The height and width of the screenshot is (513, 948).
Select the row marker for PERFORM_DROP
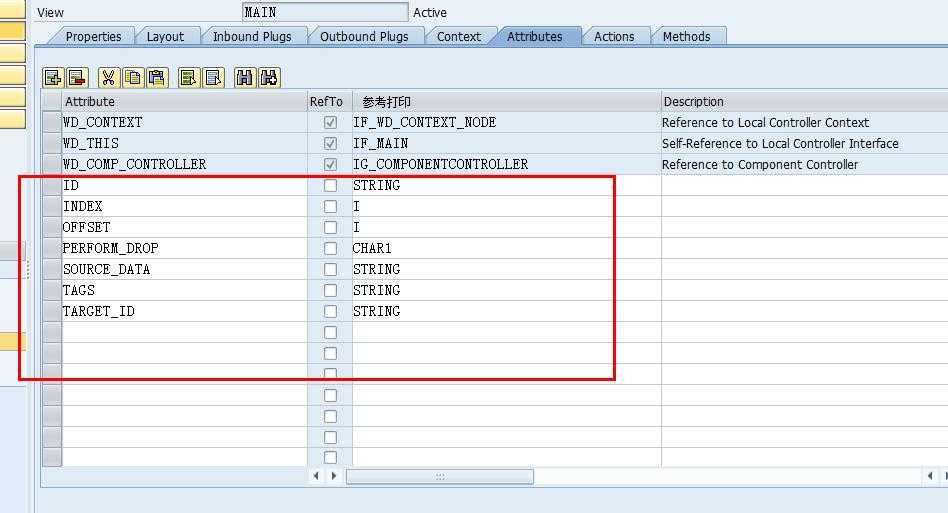pyautogui.click(x=52, y=248)
